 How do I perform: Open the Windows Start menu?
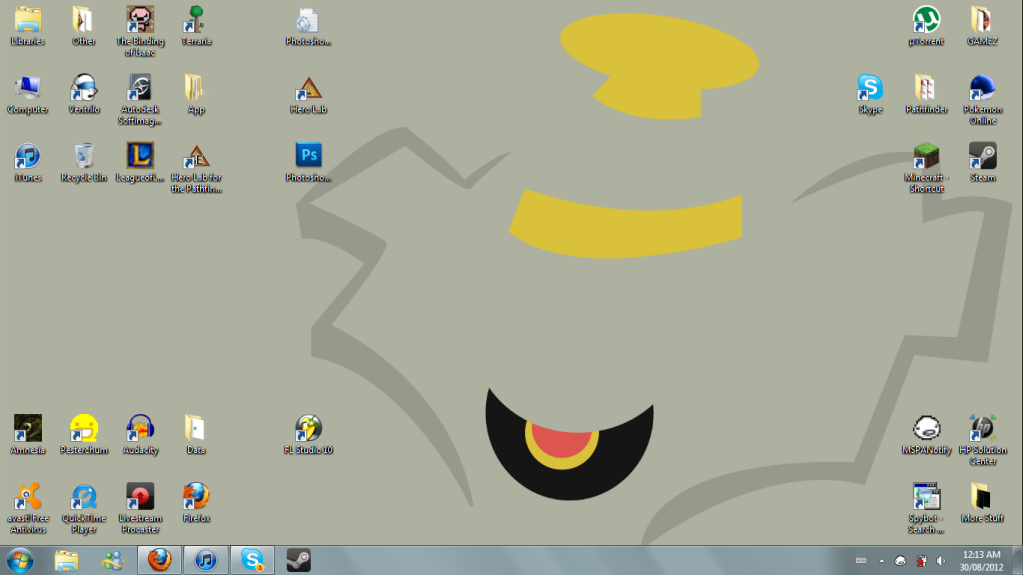(18, 560)
